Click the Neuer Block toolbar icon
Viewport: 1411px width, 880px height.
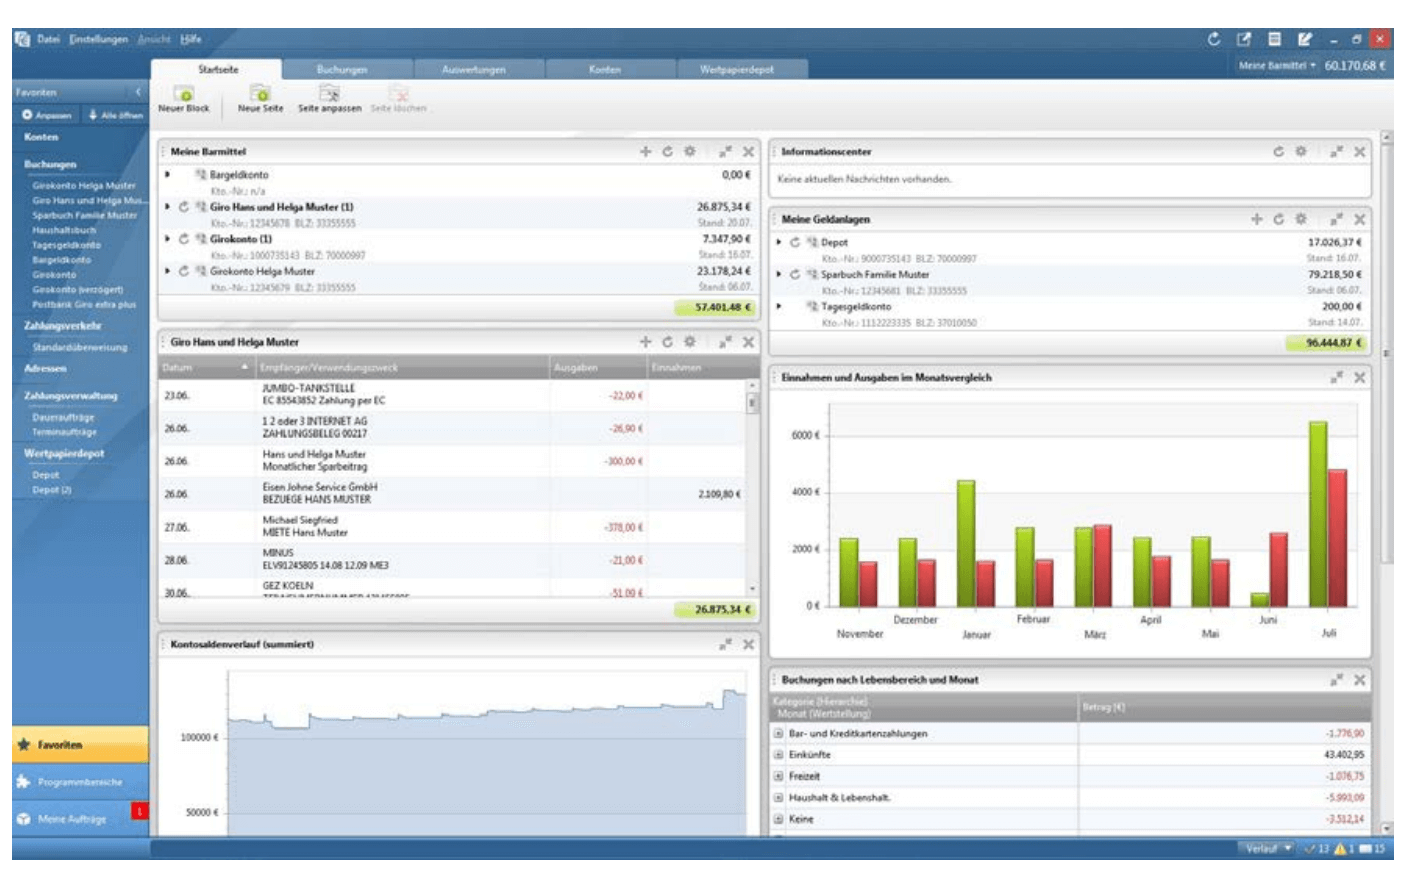[x=184, y=95]
